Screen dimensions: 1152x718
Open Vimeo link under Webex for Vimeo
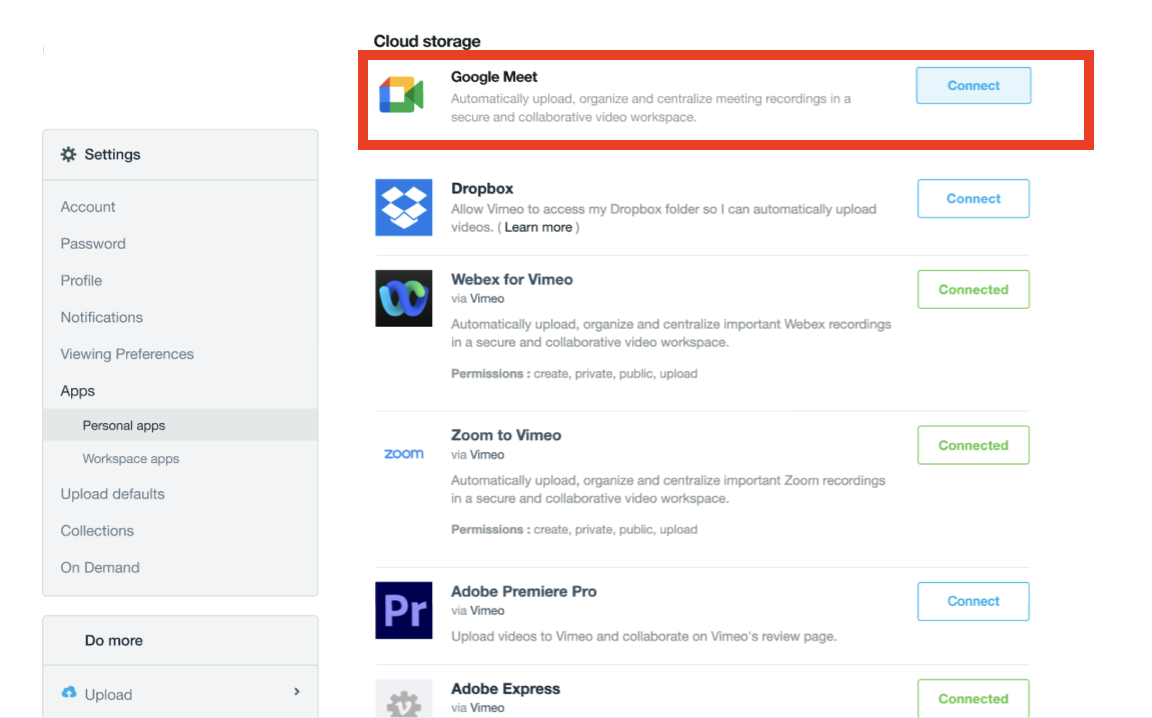(487, 298)
